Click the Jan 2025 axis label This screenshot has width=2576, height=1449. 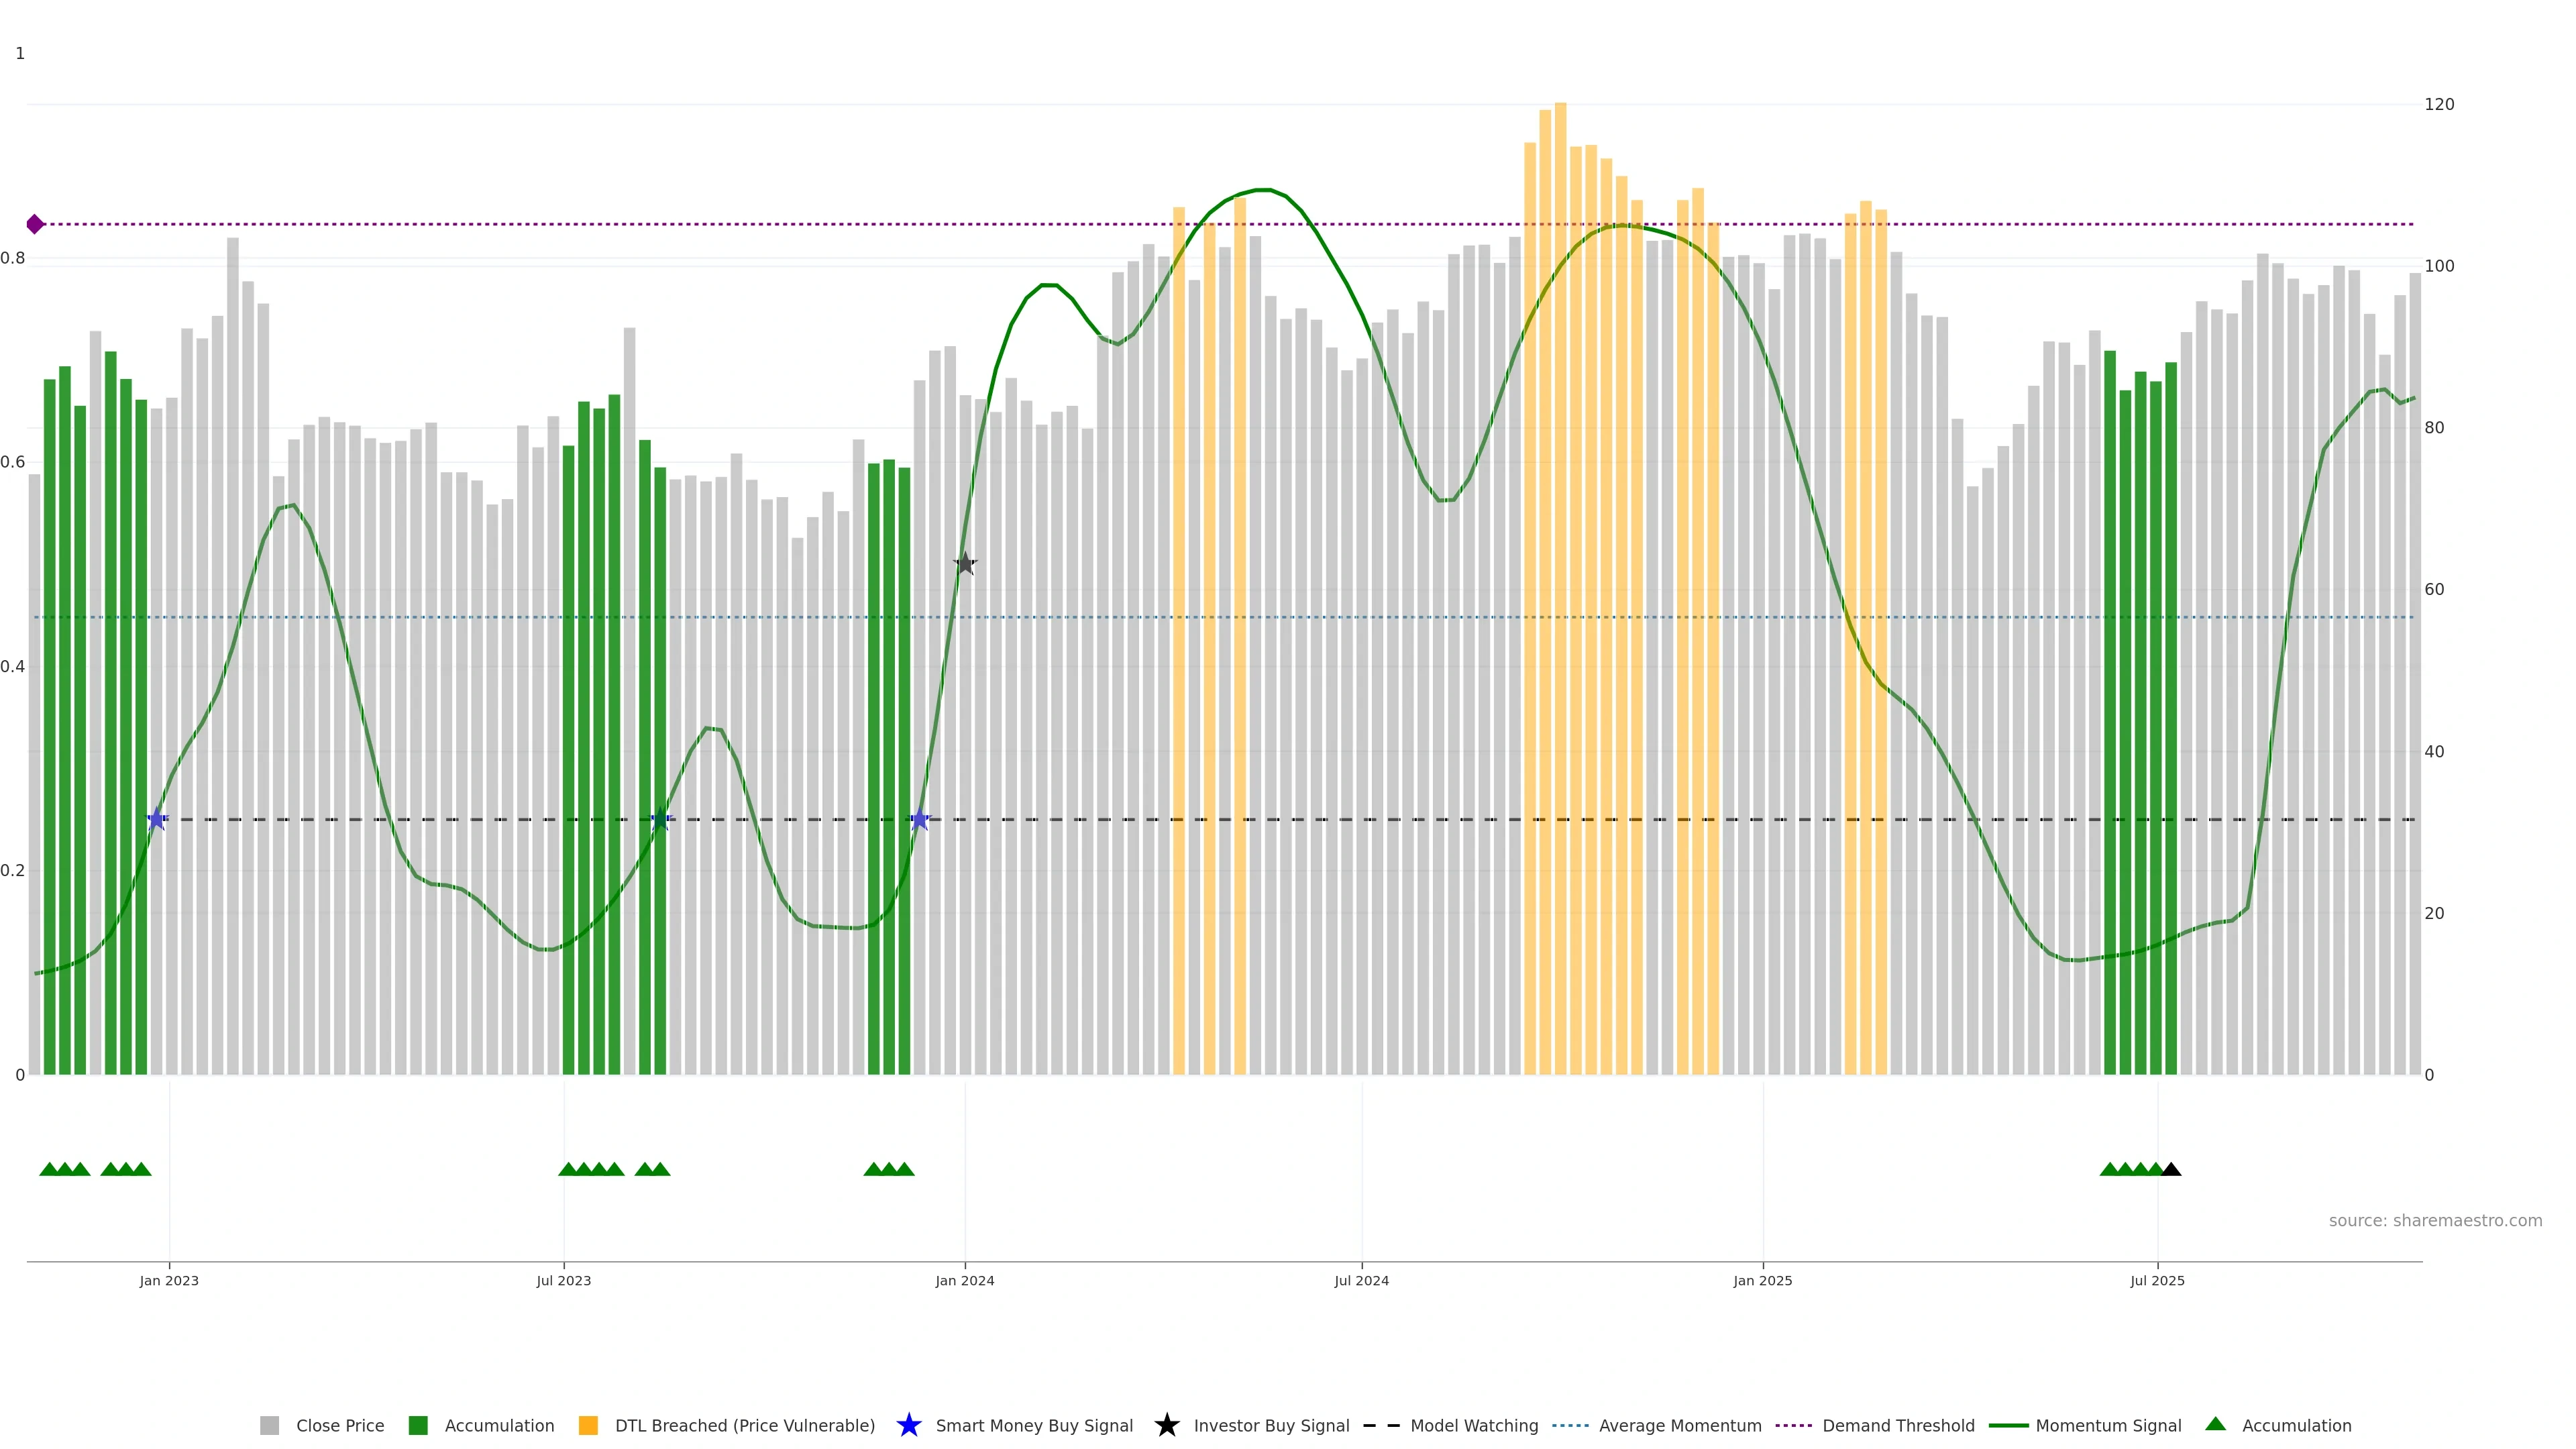coord(1762,1280)
